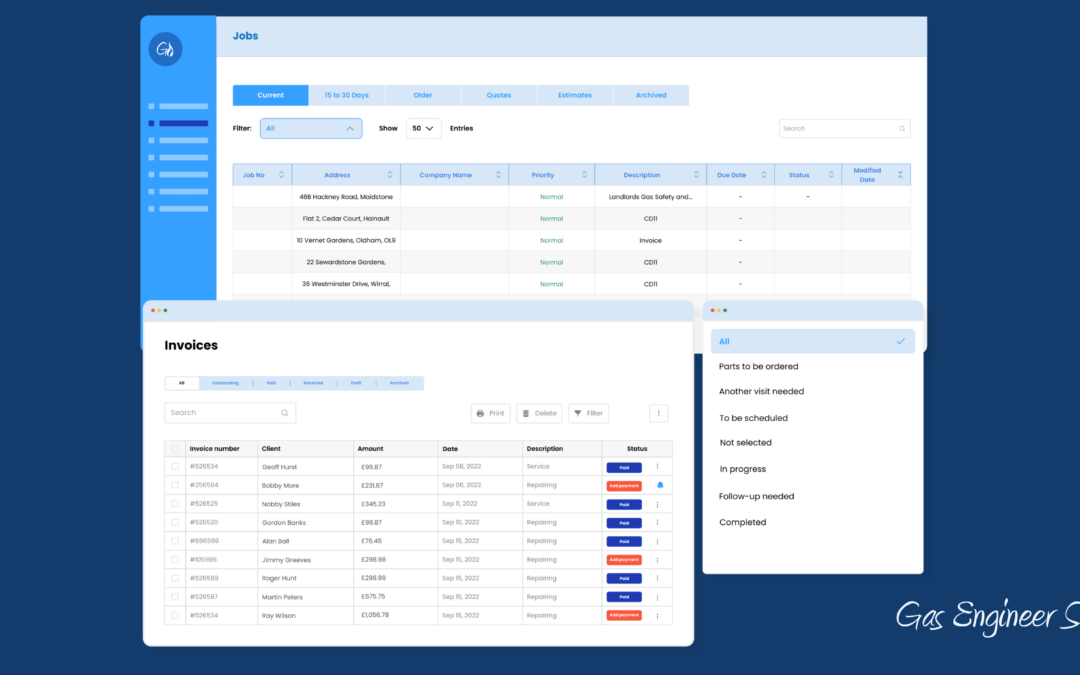The height and width of the screenshot is (675, 1080).
Task: Tick the checkbox for Ray Wilson's invoice
Action: [175, 615]
